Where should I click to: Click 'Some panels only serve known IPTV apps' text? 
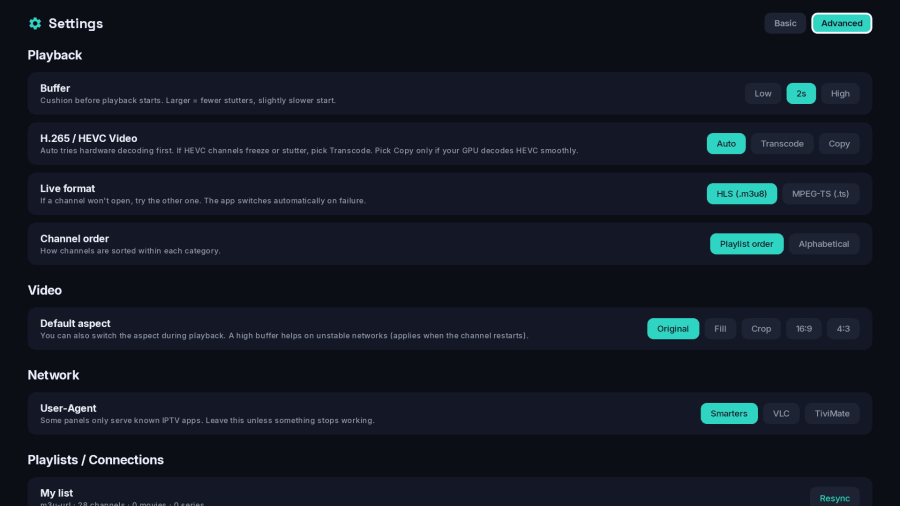pyautogui.click(x=207, y=421)
